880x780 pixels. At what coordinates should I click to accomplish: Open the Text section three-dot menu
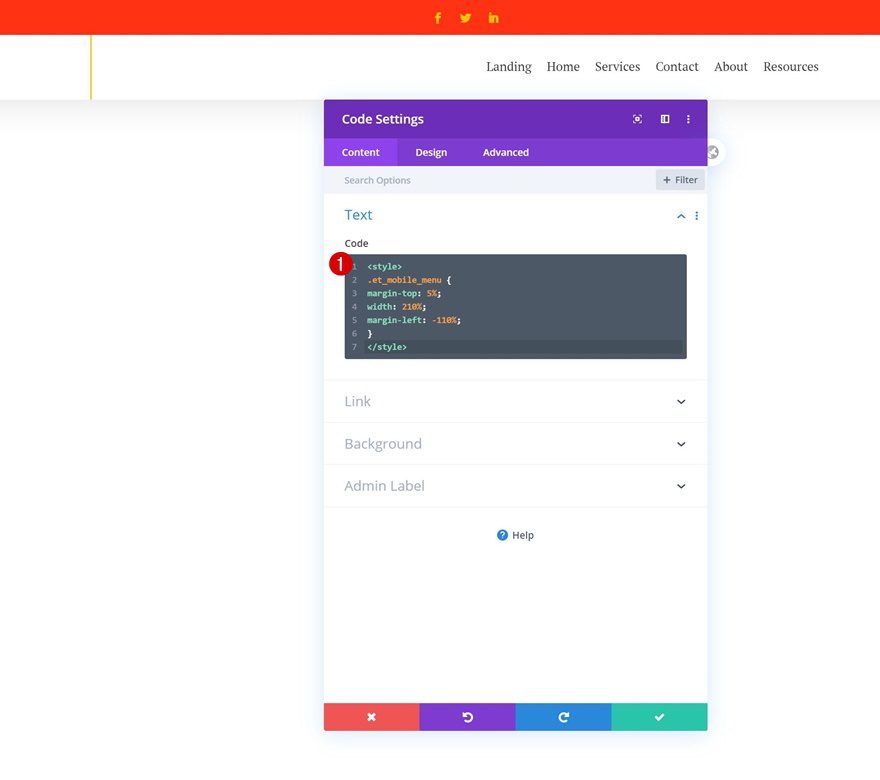(696, 215)
